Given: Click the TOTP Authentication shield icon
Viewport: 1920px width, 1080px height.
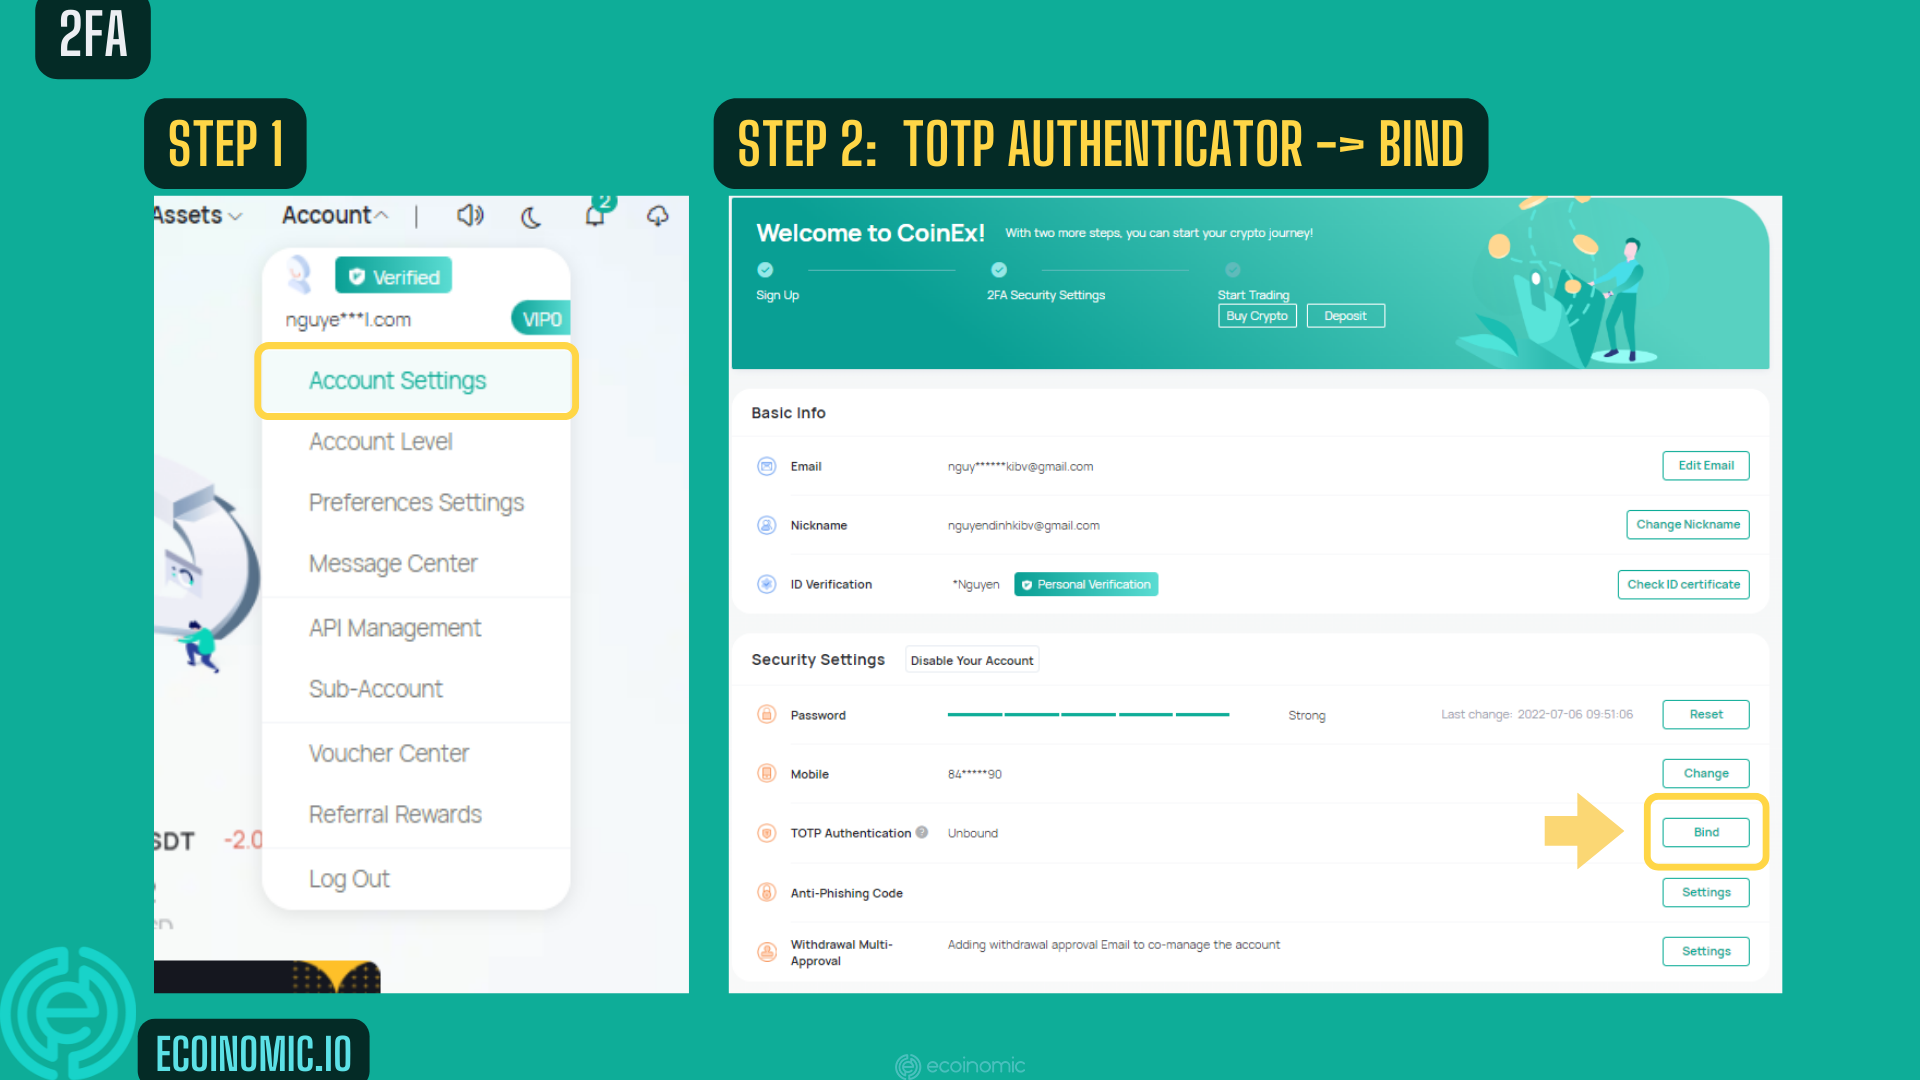Looking at the screenshot, I should click(767, 833).
